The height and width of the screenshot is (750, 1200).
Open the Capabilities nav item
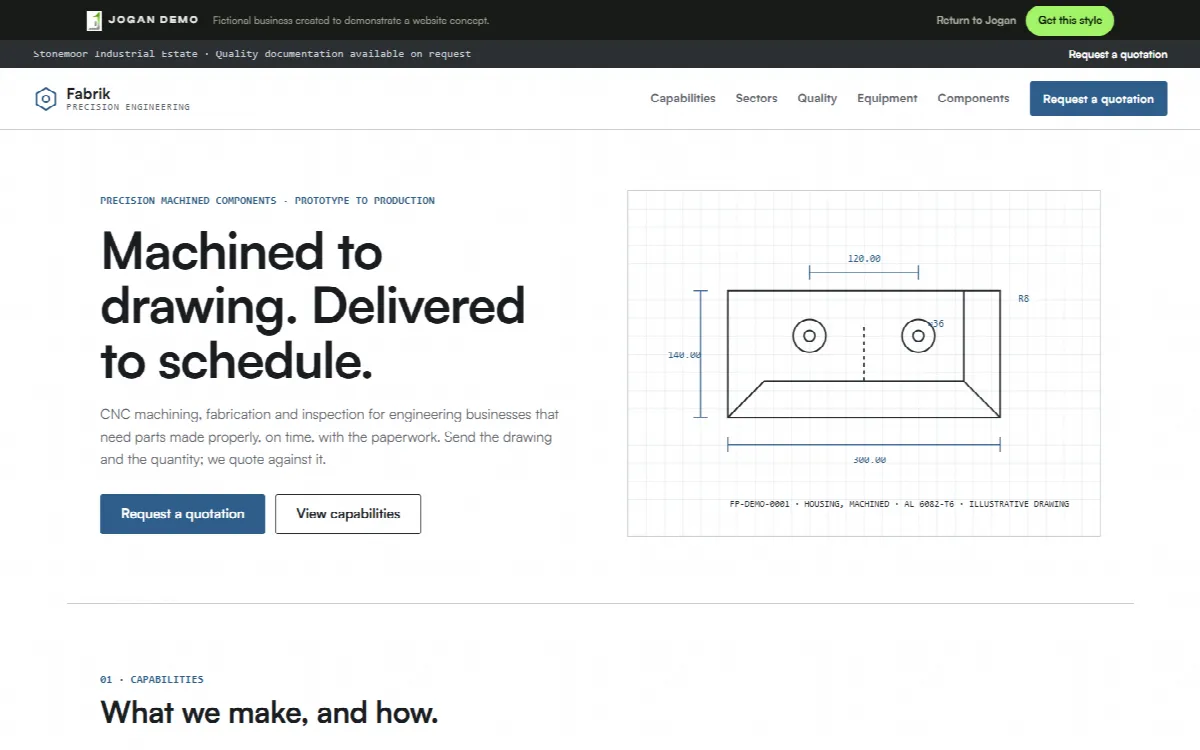pos(683,98)
